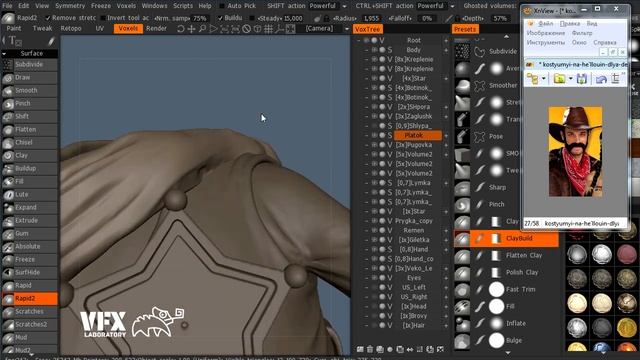Collapse the Remen layer node
Screen dimensions: 640x360
tap(366, 230)
